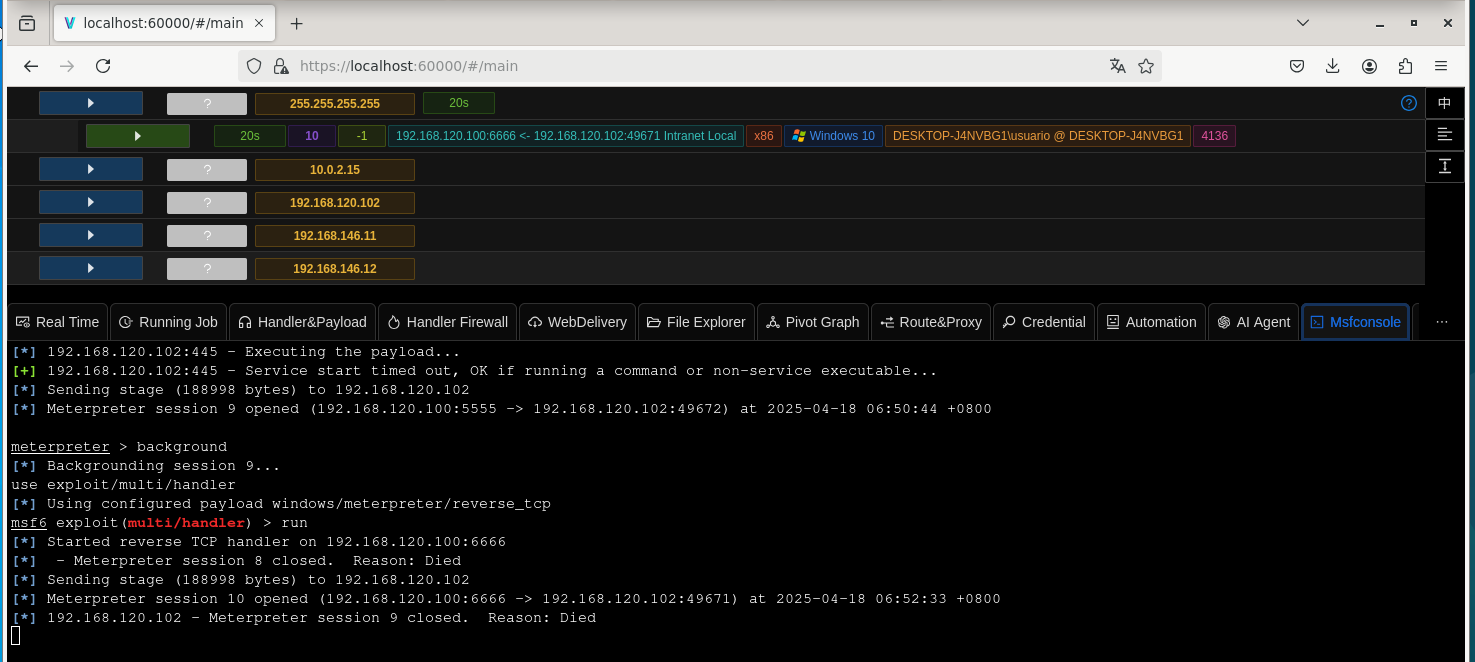Click the help question-mark icon
Viewport: 1475px width, 662px height.
1409,103
